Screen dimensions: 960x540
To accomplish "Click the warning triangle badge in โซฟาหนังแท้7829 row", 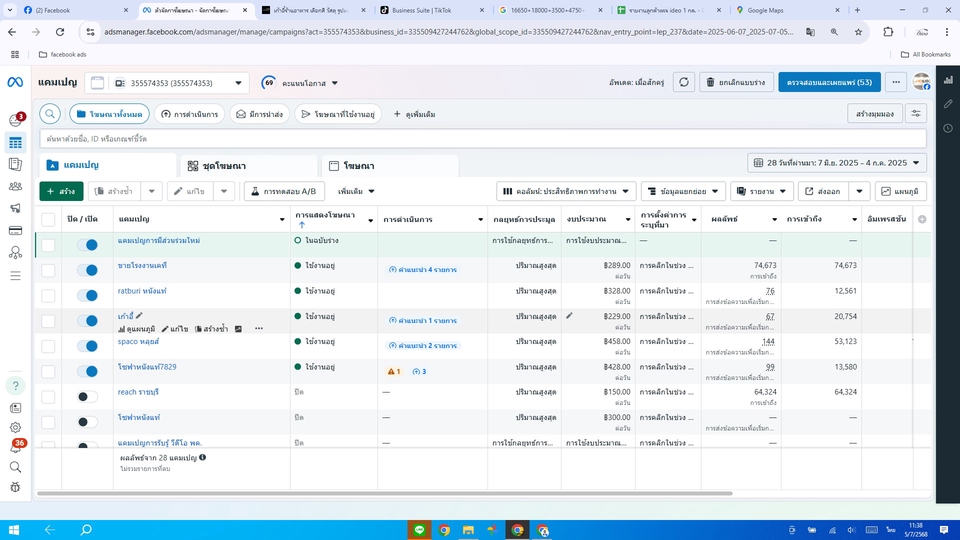I will (x=394, y=372).
